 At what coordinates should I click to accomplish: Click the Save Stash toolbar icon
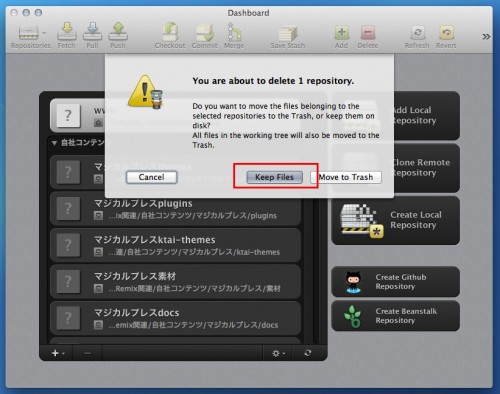[x=288, y=33]
